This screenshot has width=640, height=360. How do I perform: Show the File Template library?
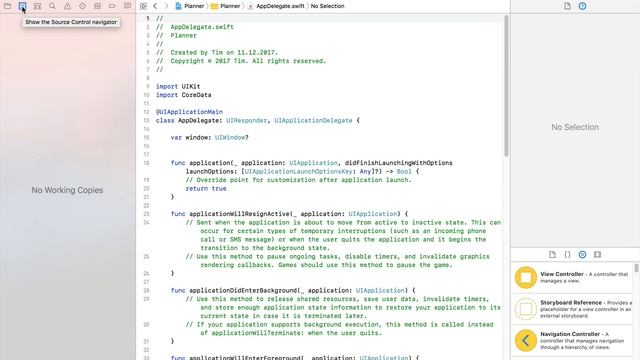552,255
